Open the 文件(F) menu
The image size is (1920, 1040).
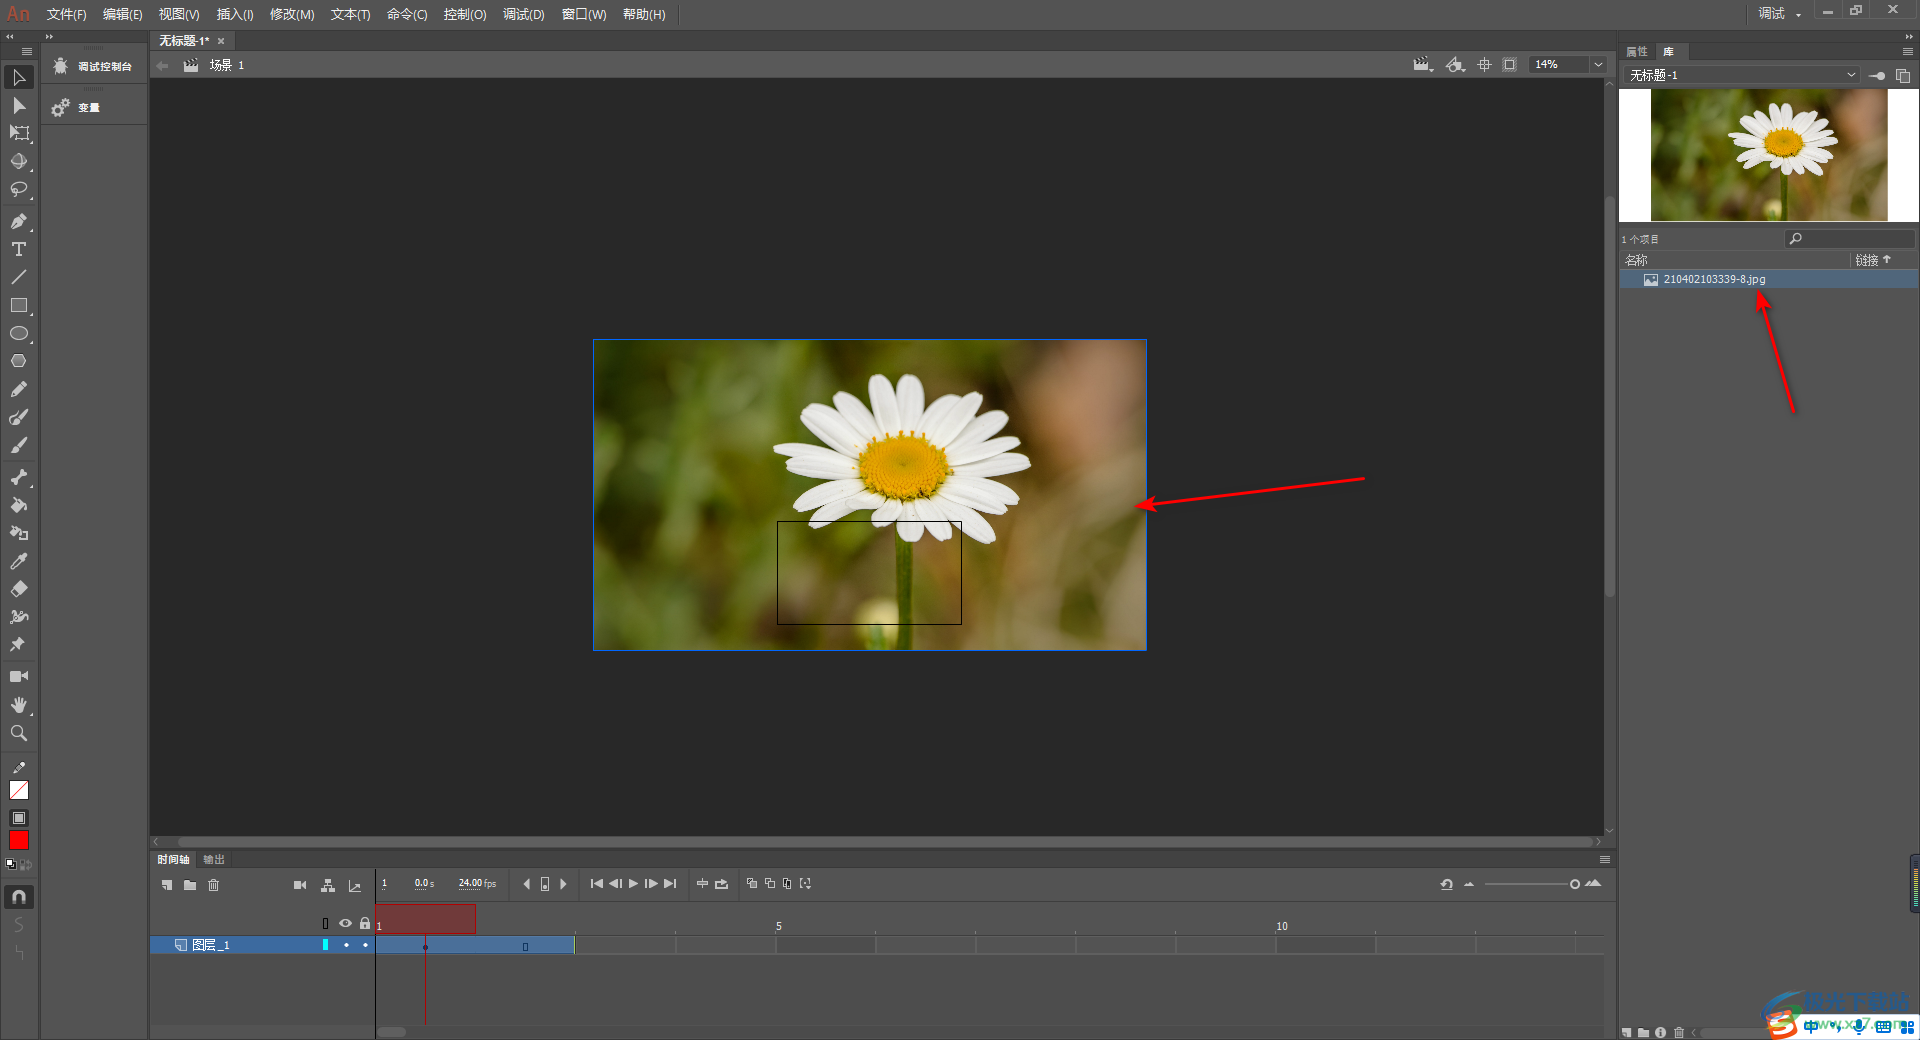(x=66, y=15)
